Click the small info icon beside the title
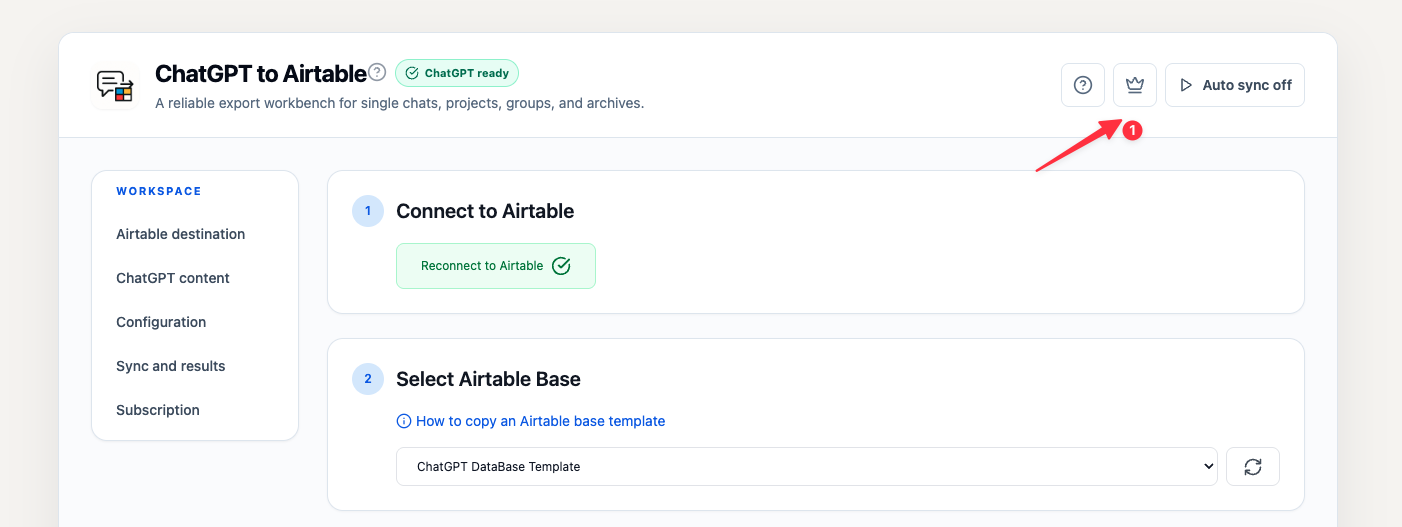 click(377, 72)
